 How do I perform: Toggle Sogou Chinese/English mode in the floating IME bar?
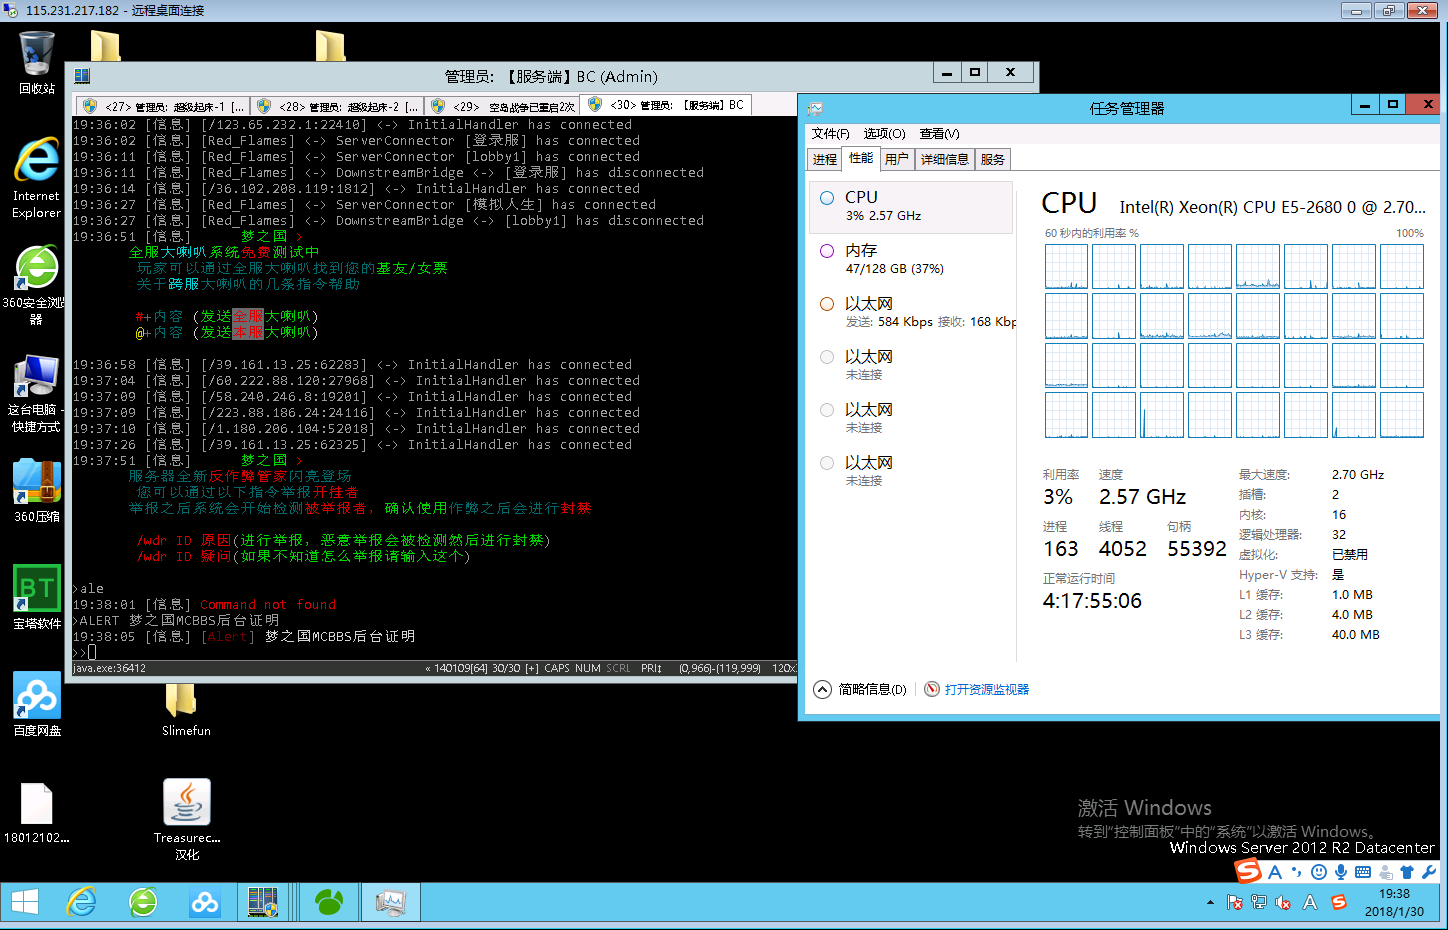(x=1275, y=872)
